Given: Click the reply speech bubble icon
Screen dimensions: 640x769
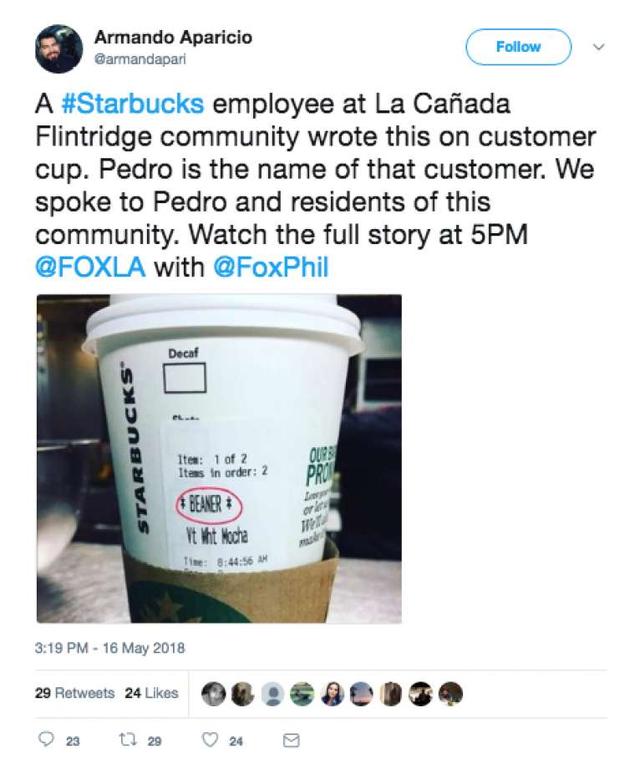Looking at the screenshot, I should (x=46, y=739).
